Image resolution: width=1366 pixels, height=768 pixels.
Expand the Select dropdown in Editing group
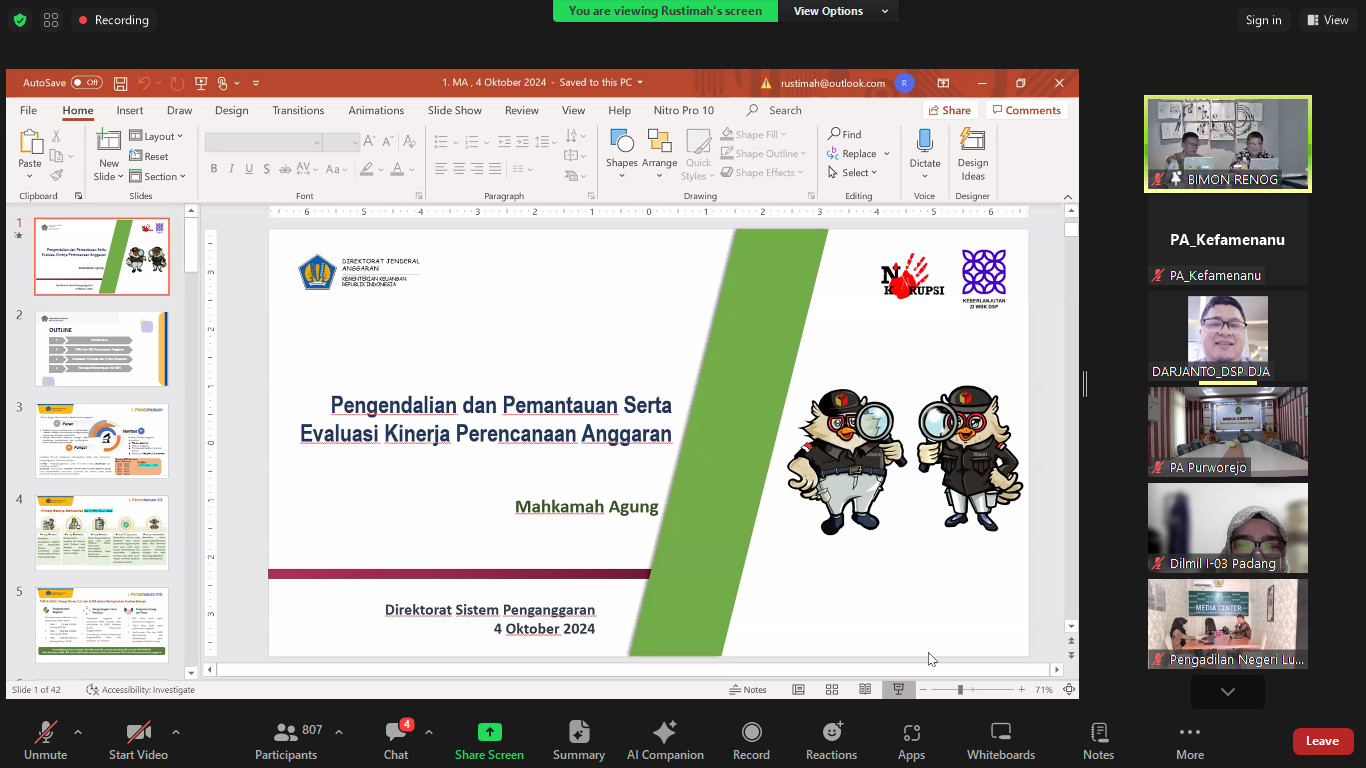tap(853, 173)
